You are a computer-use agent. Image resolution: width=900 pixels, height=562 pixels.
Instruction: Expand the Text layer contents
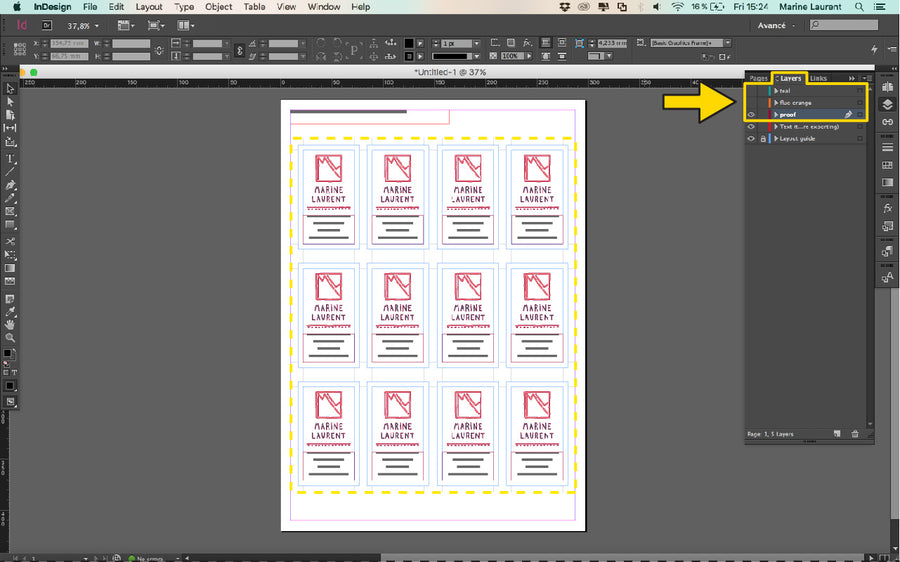776,127
